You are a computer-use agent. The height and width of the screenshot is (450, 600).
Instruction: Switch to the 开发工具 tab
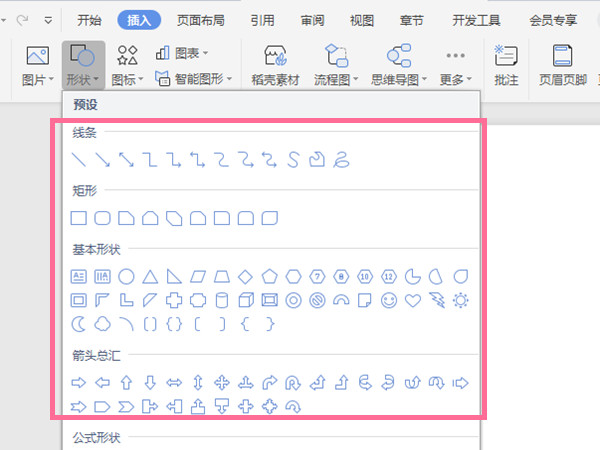(x=476, y=20)
